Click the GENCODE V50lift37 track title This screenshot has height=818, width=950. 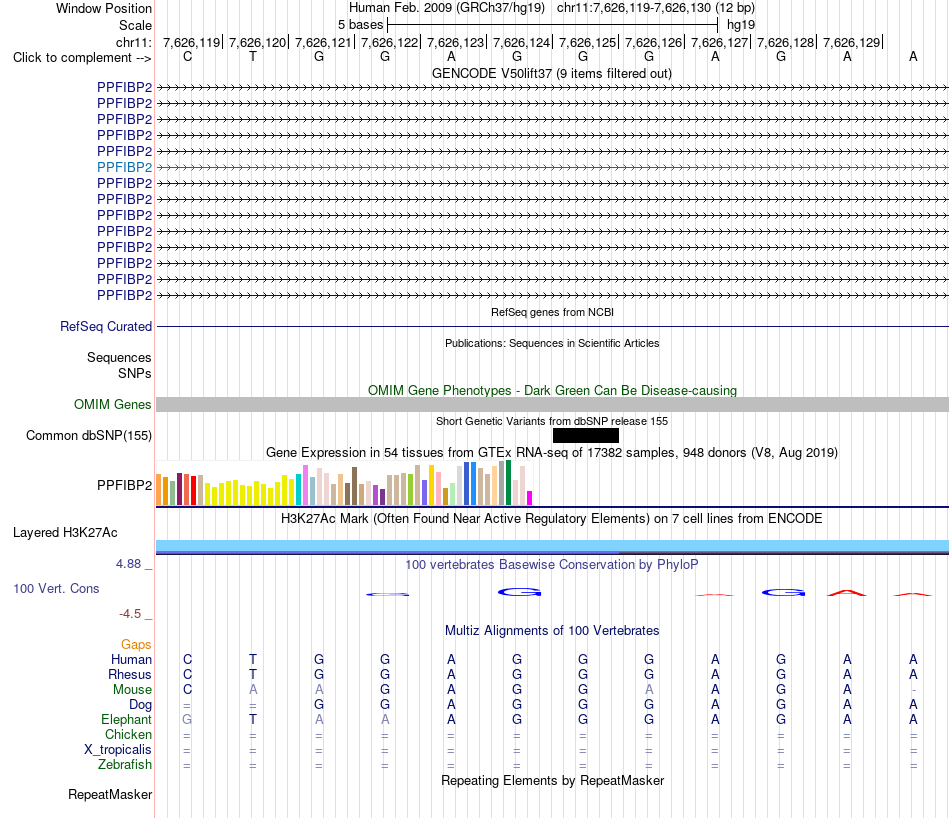551,73
